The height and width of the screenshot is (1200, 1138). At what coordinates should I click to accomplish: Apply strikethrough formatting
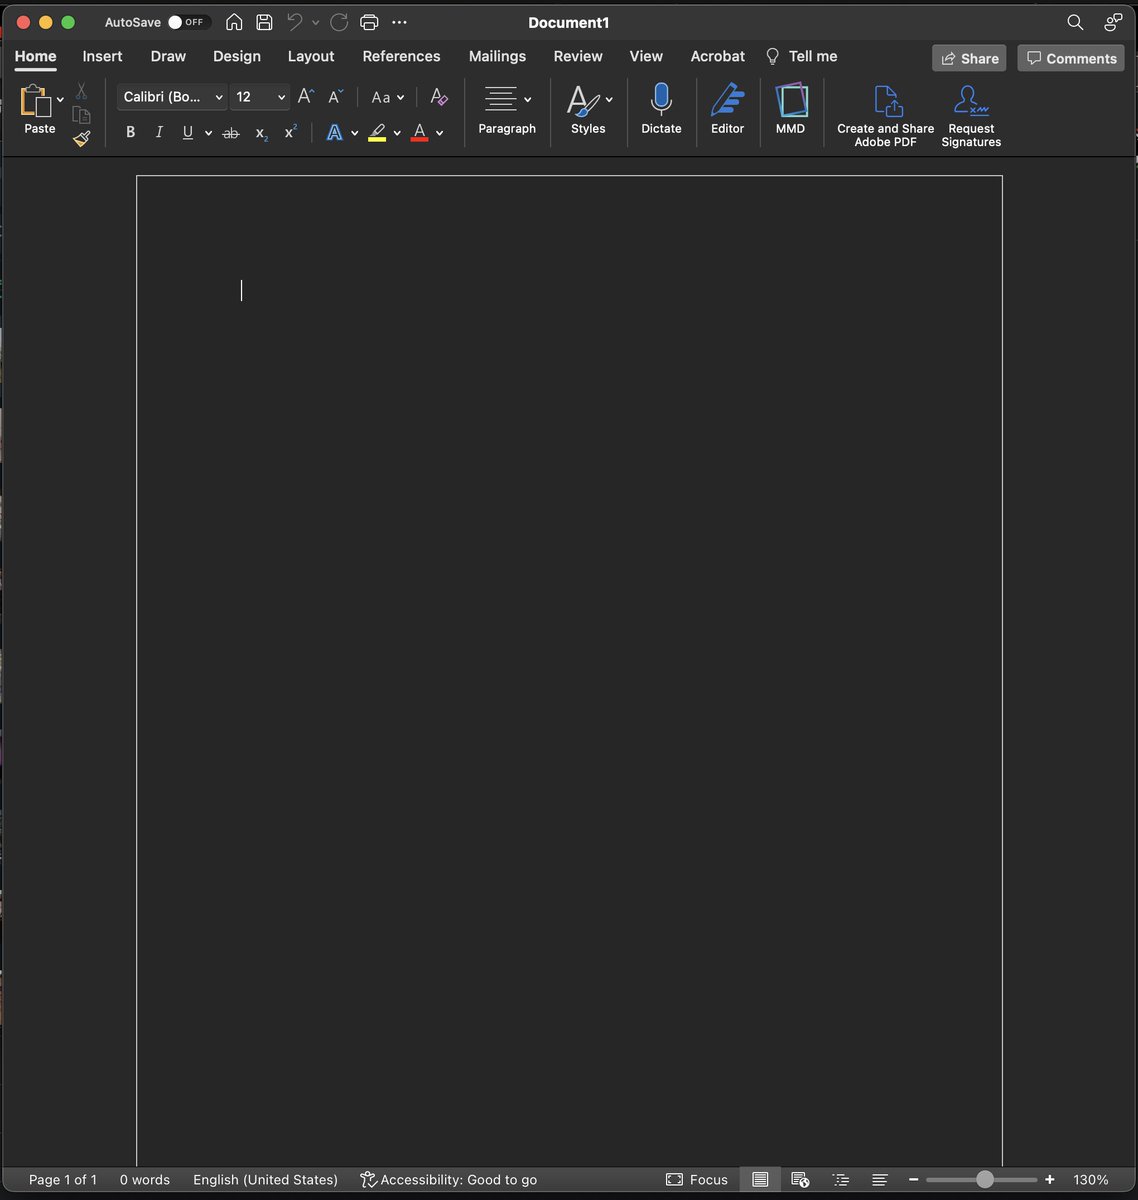click(x=231, y=132)
